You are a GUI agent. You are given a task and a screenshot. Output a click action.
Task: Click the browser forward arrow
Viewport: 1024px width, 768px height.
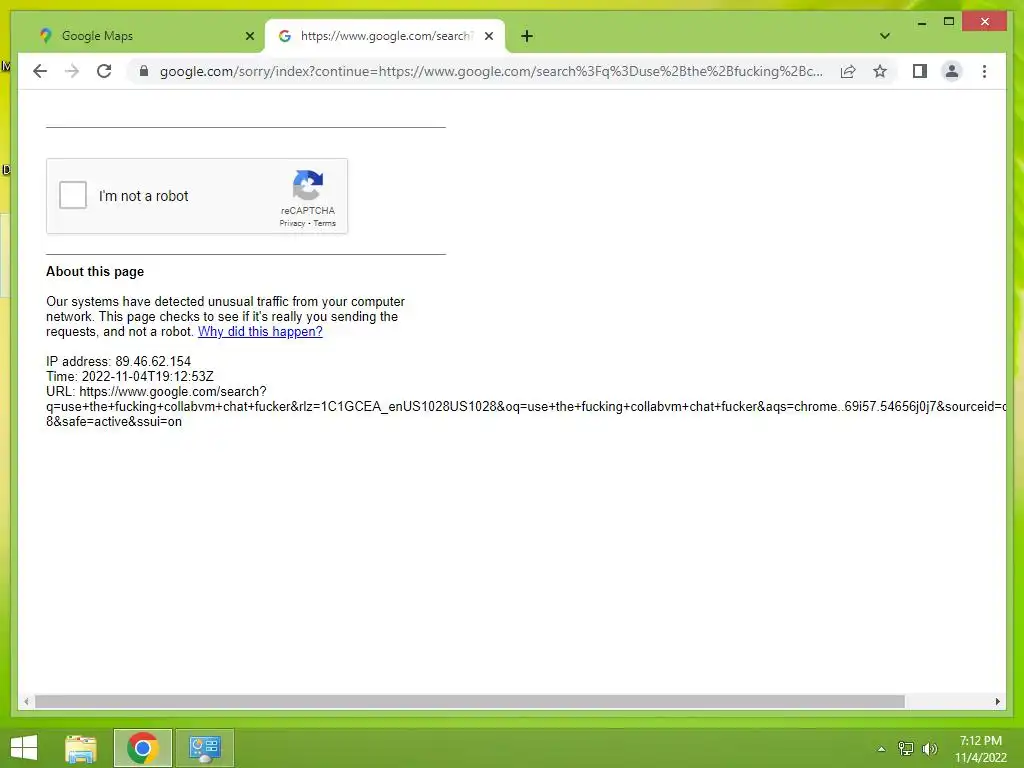(72, 71)
